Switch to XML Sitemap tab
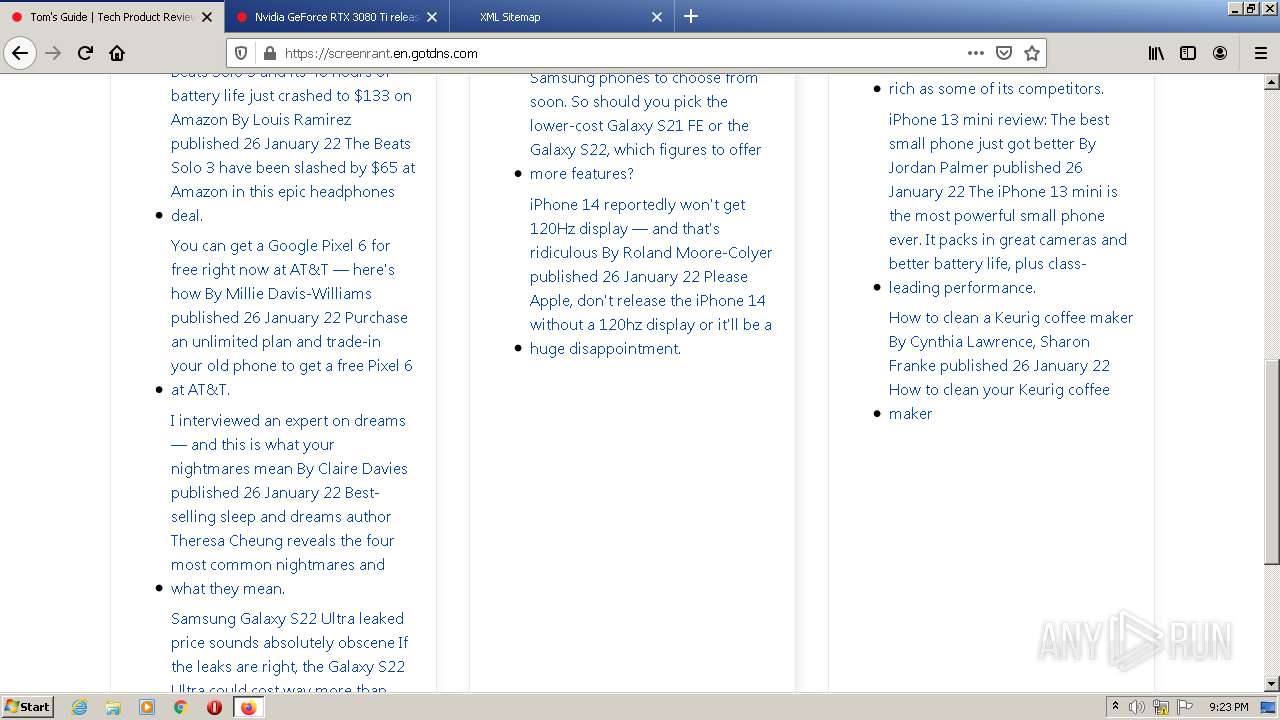The width and height of the screenshot is (1280, 720). point(562,17)
